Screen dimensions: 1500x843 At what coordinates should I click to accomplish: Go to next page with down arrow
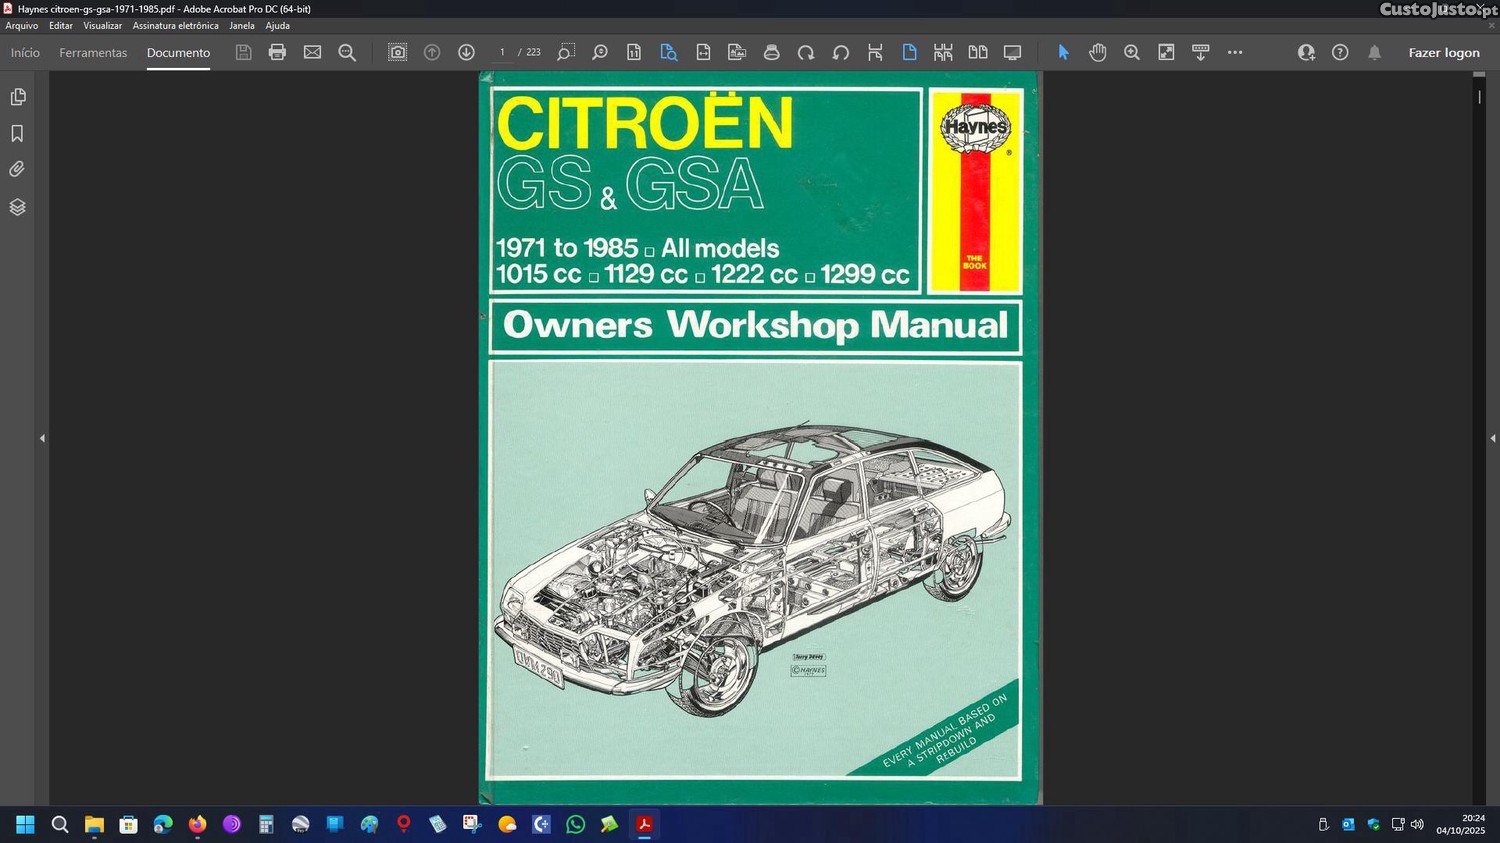[x=466, y=52]
